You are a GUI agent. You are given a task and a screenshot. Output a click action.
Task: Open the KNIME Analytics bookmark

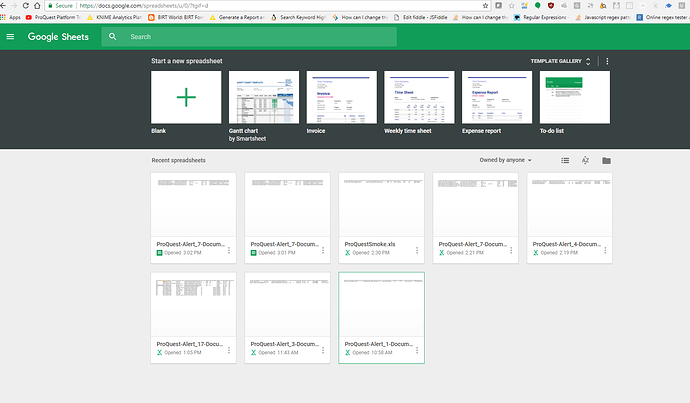click(114, 18)
